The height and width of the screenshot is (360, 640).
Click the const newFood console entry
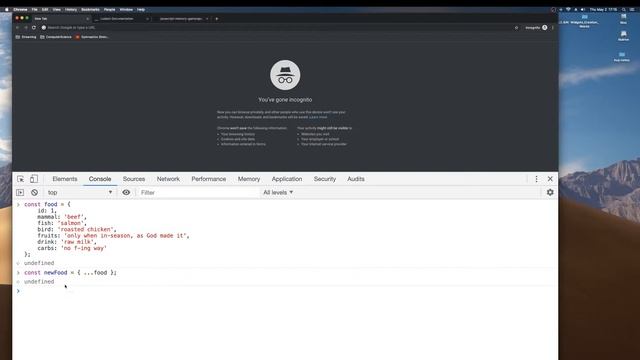tap(70, 272)
